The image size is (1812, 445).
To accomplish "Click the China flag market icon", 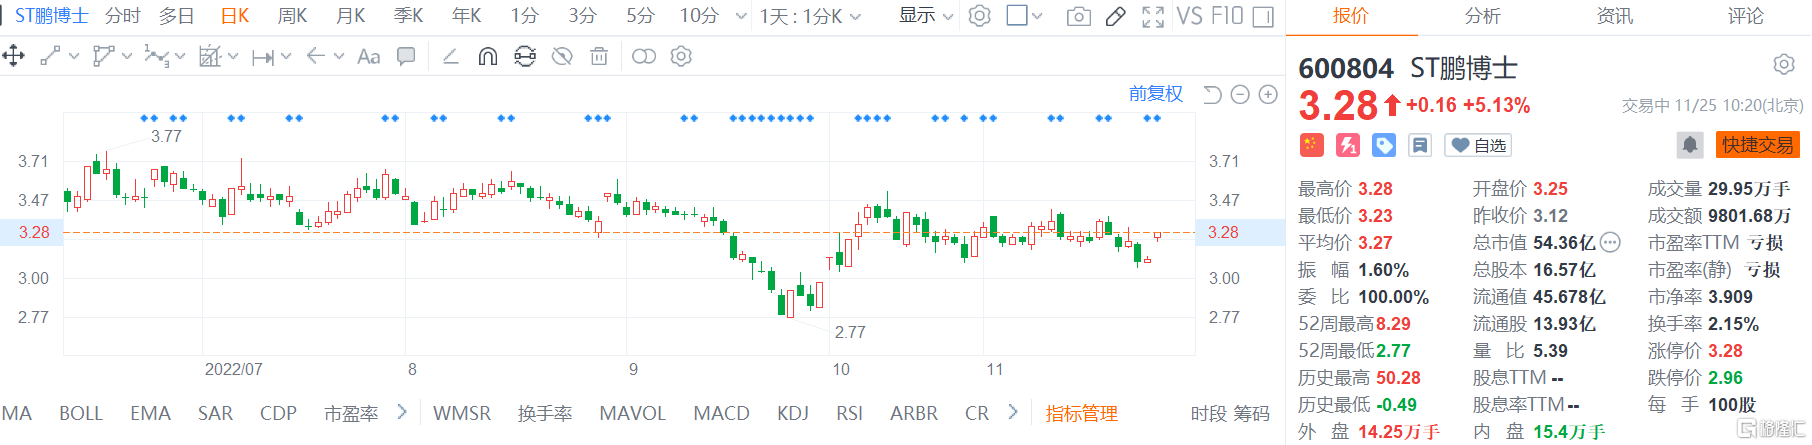I will point(1311,145).
